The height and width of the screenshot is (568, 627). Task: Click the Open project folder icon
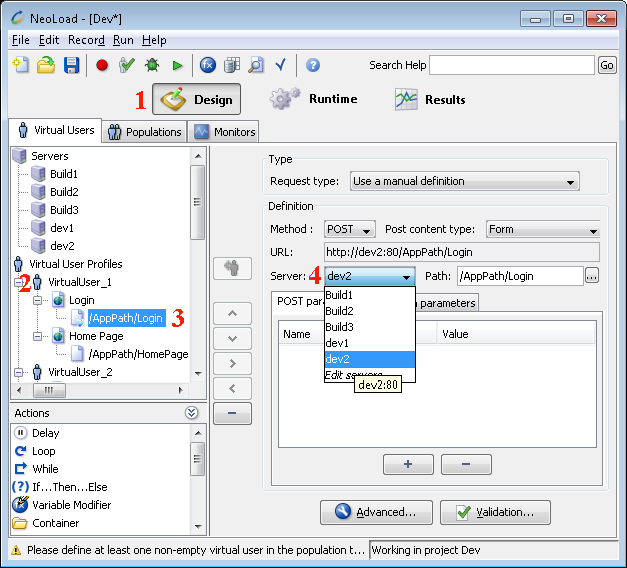45,65
